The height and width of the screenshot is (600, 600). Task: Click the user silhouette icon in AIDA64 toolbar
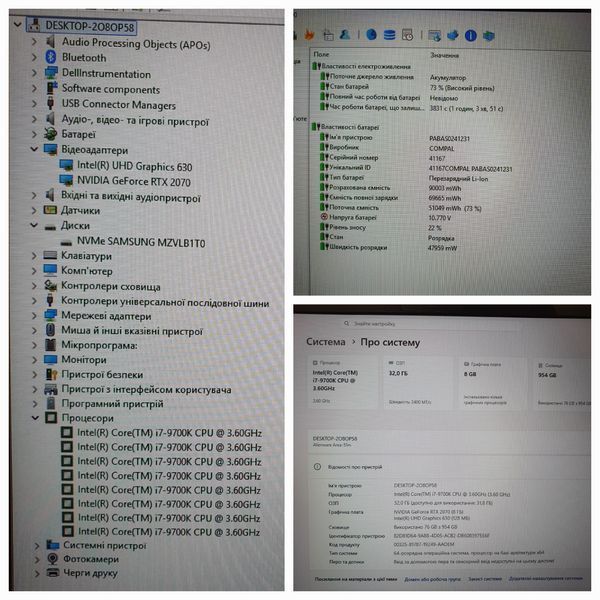tap(345, 35)
